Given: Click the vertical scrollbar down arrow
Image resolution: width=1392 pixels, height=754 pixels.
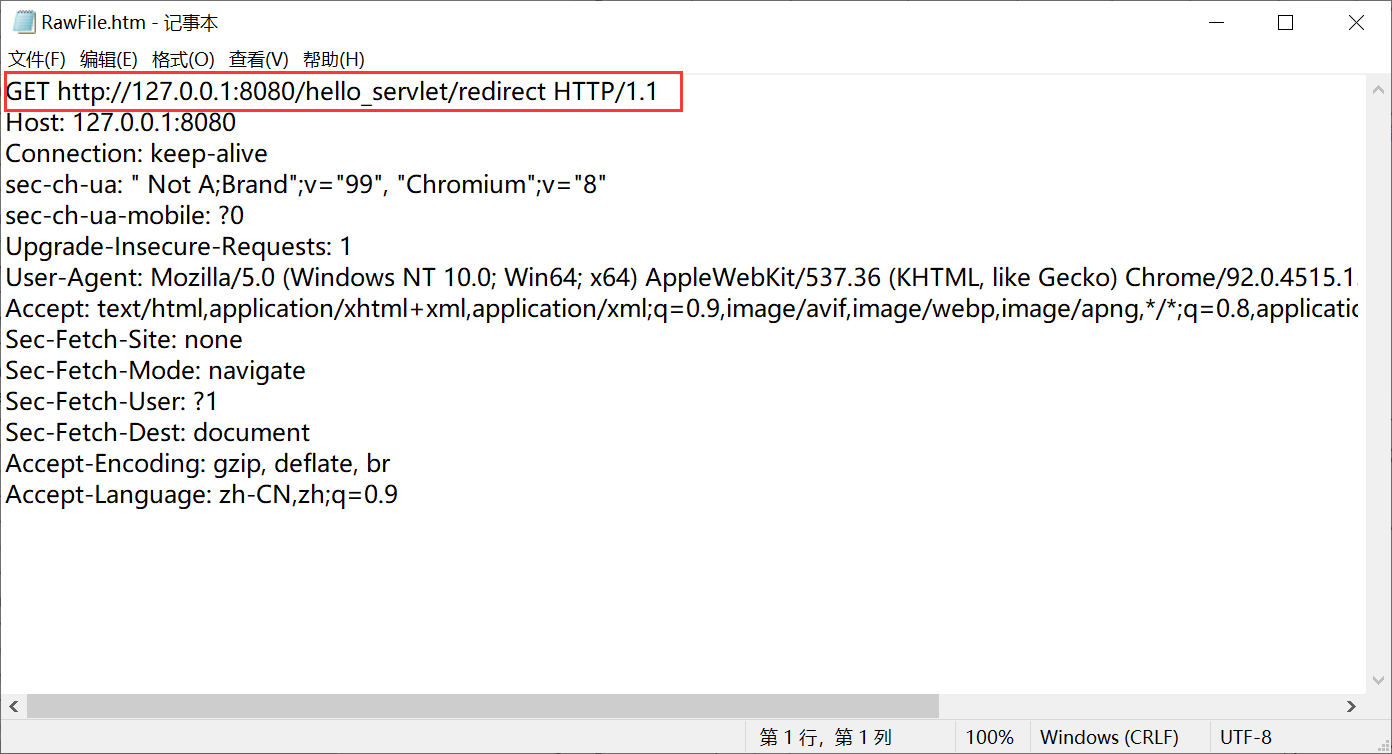Looking at the screenshot, I should pyautogui.click(x=1378, y=680).
